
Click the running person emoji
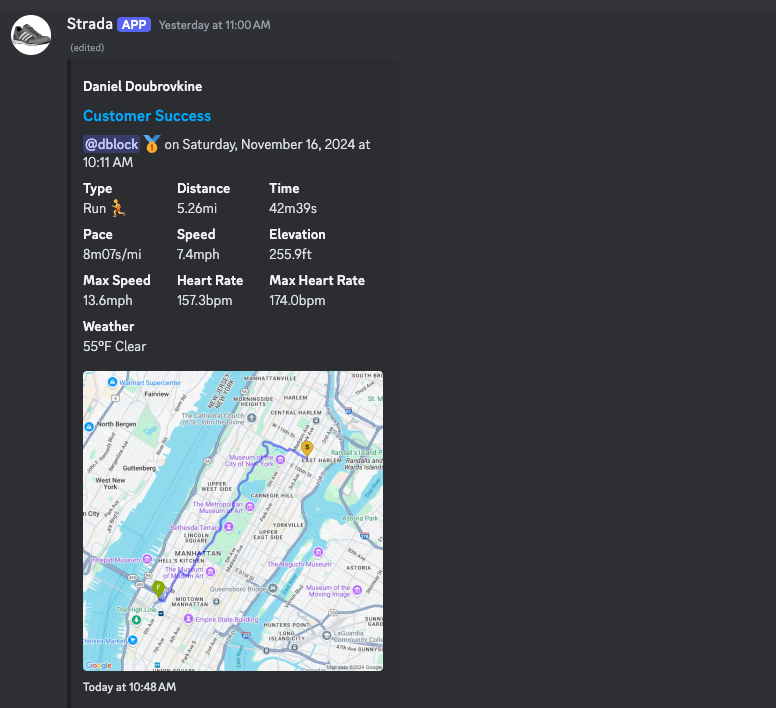point(118,208)
